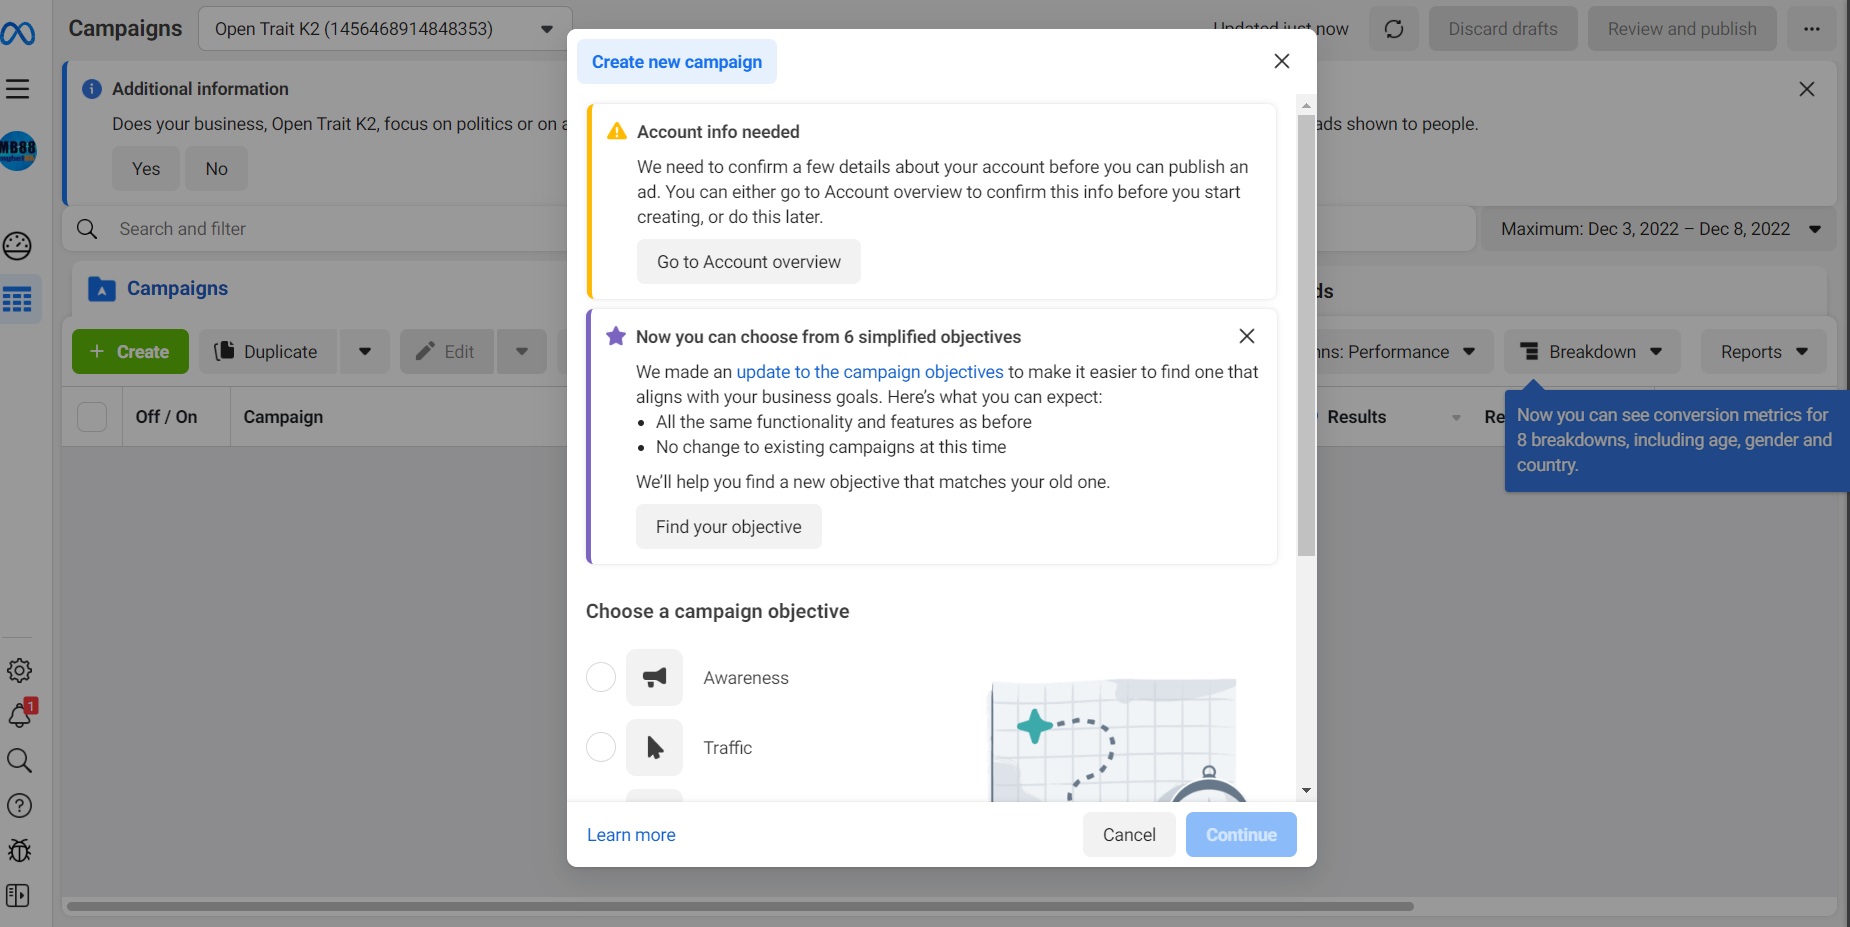Open the ad account selector dropdown

tap(385, 29)
